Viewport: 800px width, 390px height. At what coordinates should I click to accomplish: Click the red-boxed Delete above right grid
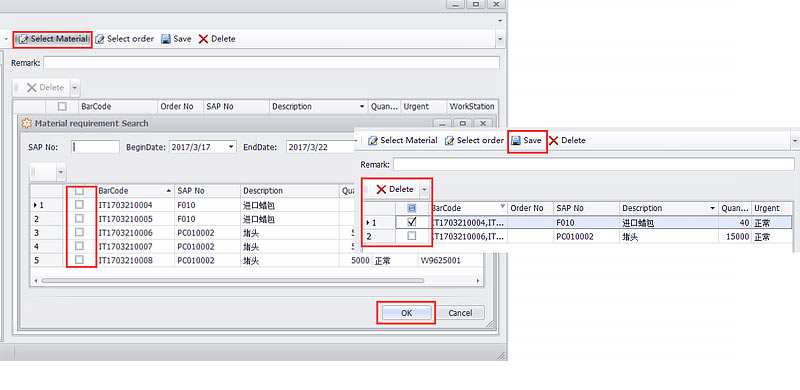395,189
